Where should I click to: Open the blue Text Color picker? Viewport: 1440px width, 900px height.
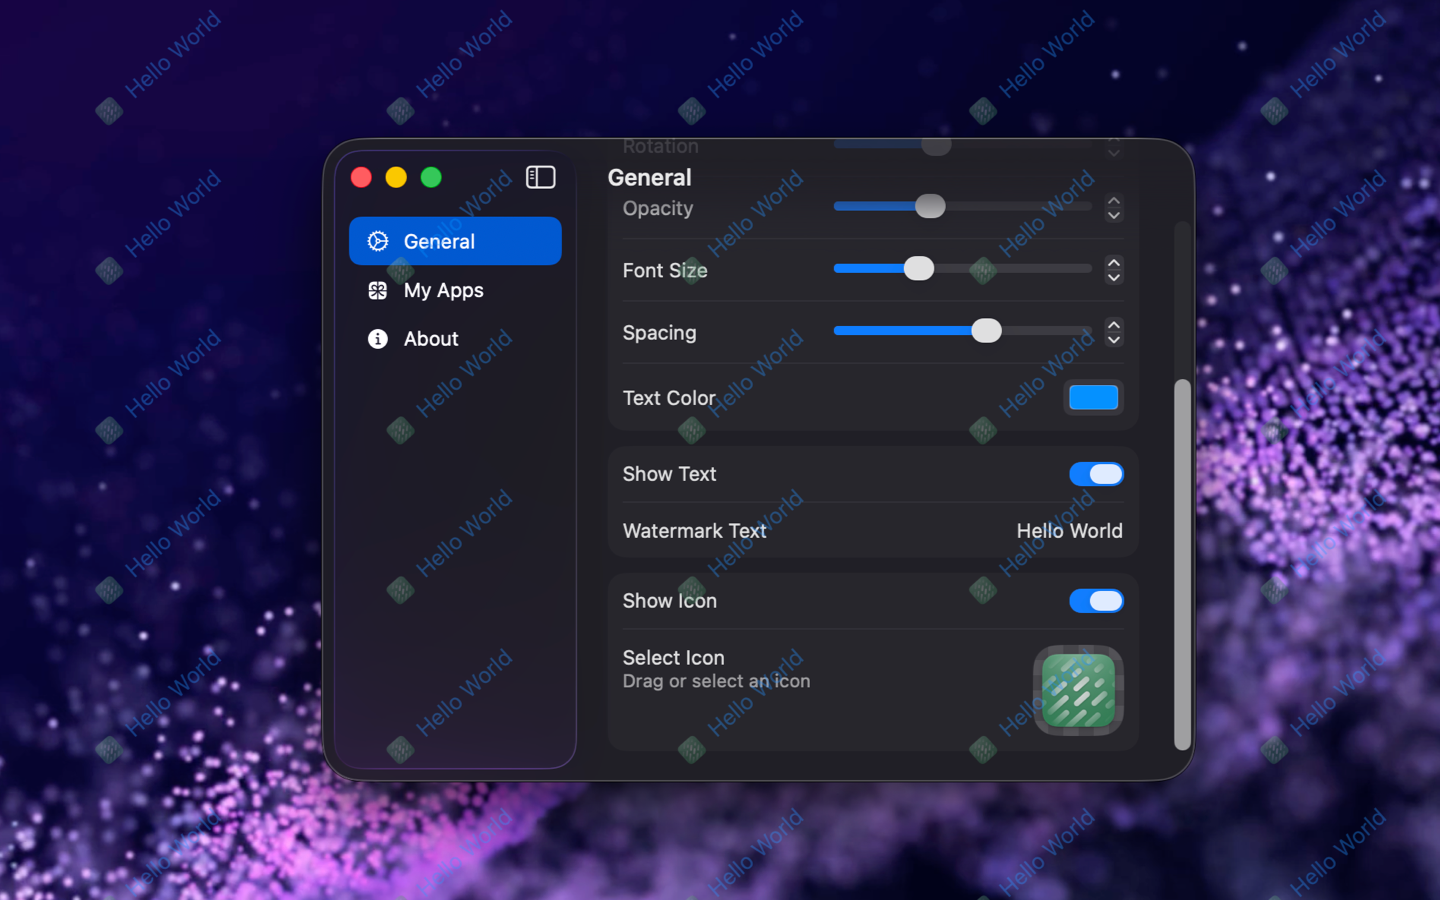point(1093,398)
